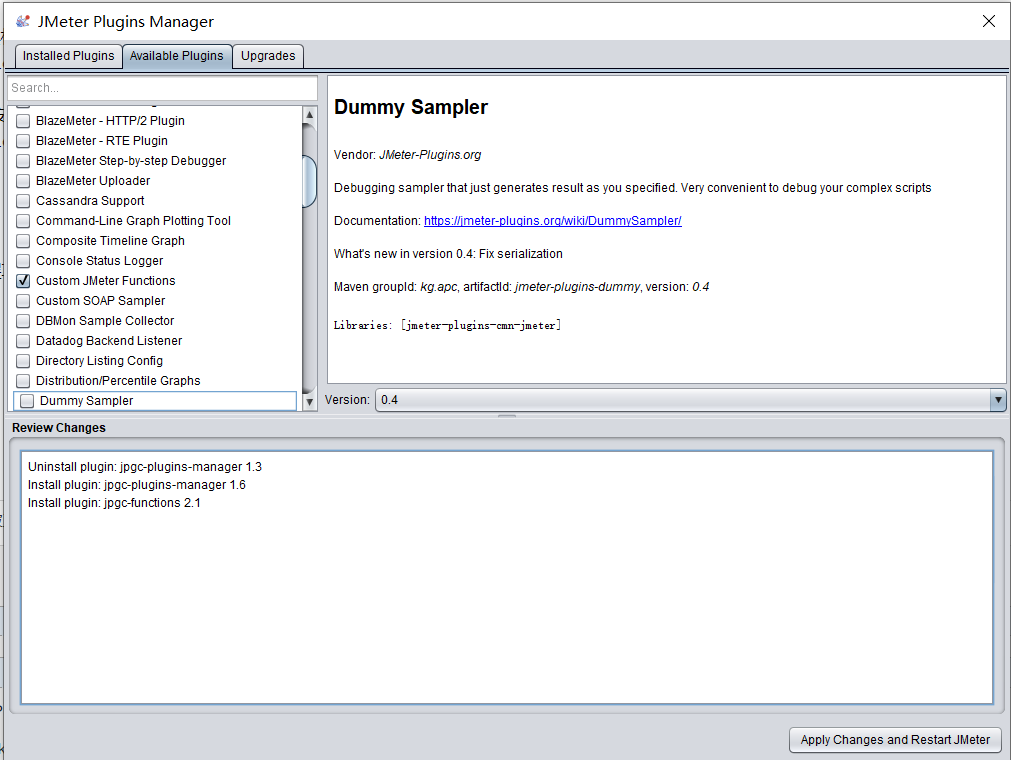Enable BlazeMeter Step-by-step Debugger checkbox
The image size is (1011, 760).
click(23, 161)
